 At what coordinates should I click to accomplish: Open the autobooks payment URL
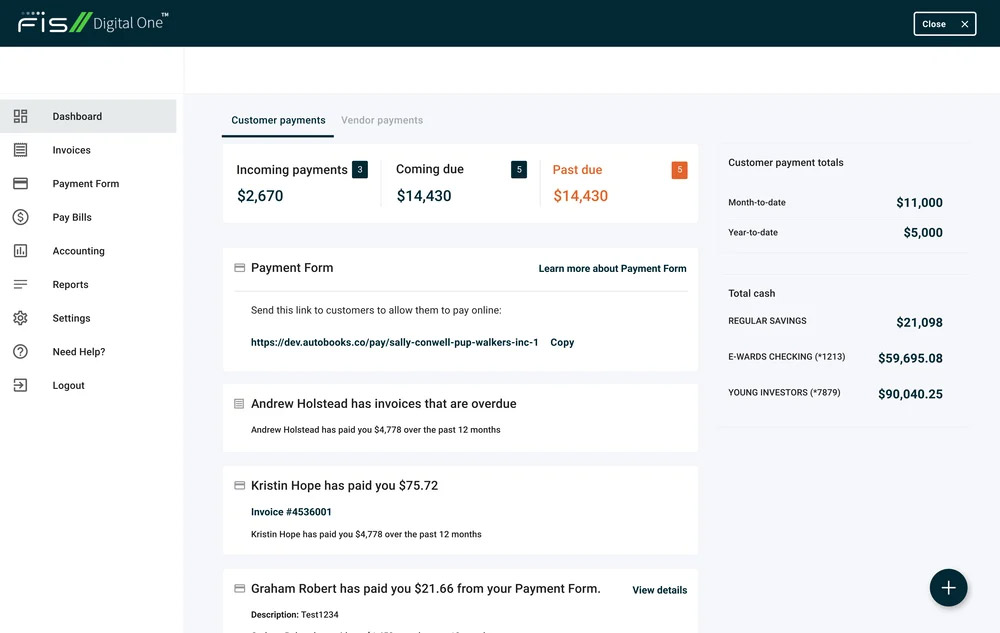[396, 342]
